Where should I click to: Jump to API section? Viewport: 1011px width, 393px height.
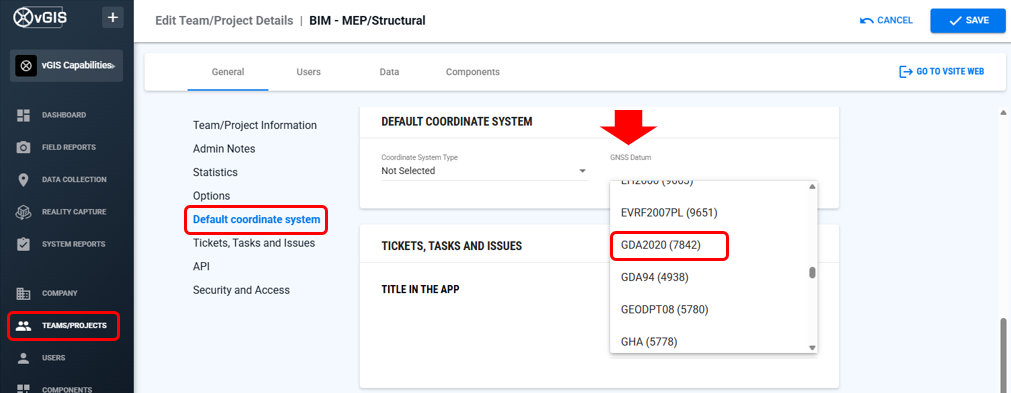point(201,266)
